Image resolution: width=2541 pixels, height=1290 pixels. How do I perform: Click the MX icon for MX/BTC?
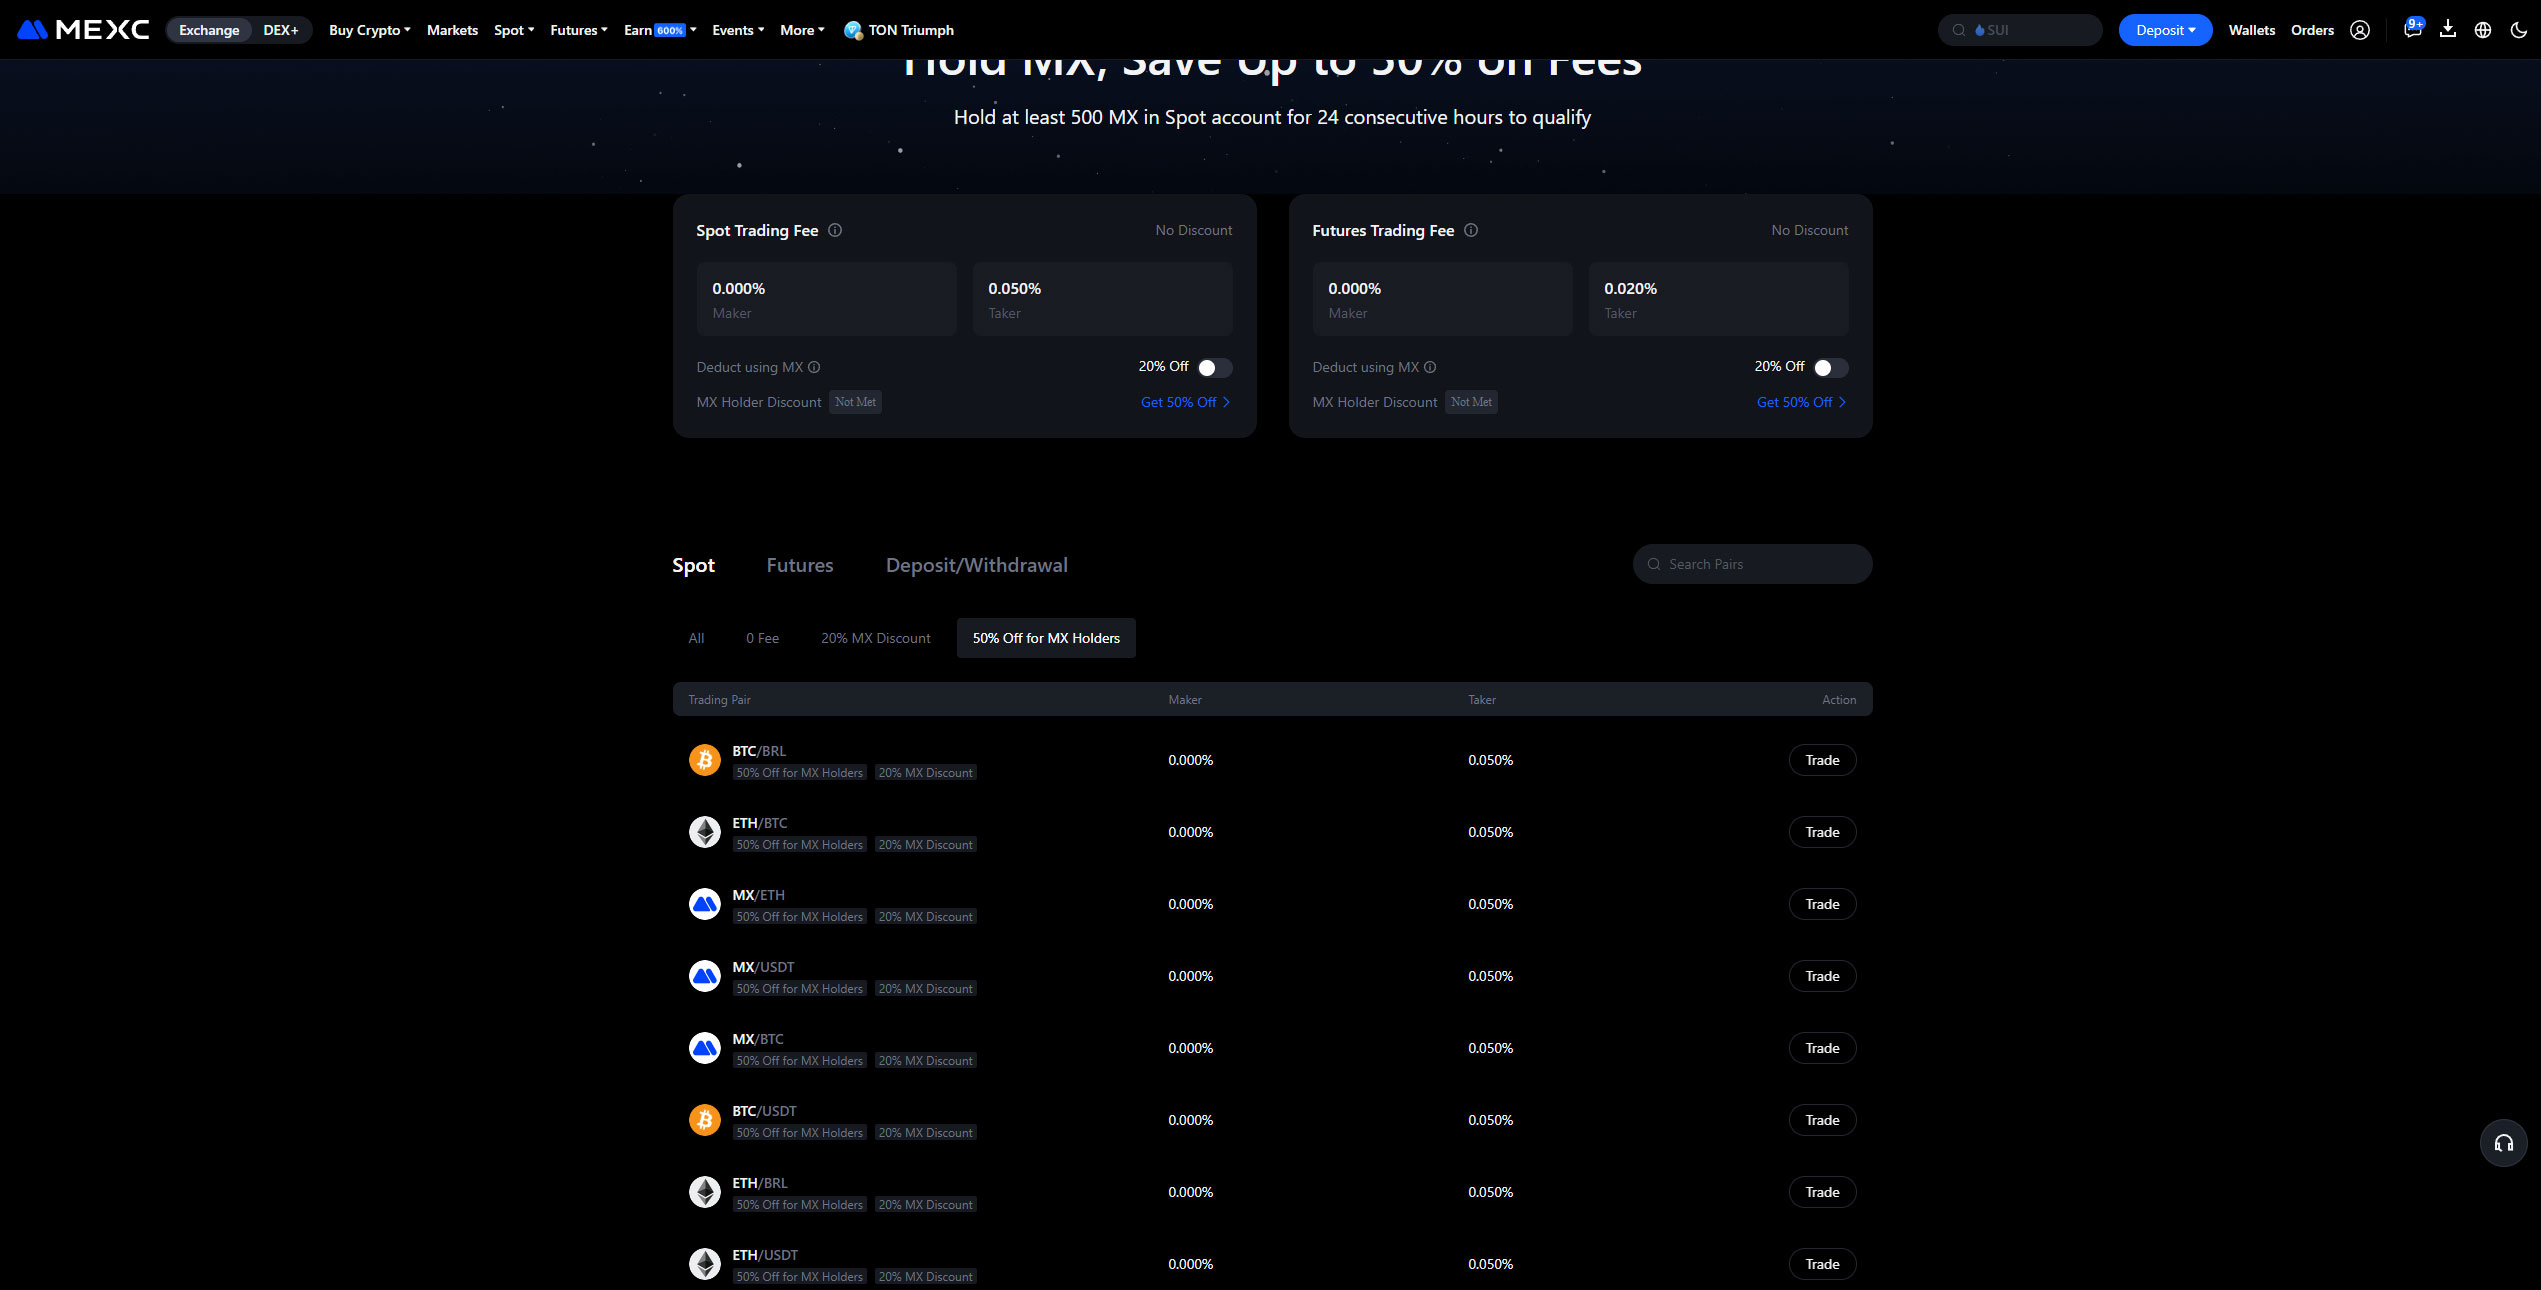705,1048
